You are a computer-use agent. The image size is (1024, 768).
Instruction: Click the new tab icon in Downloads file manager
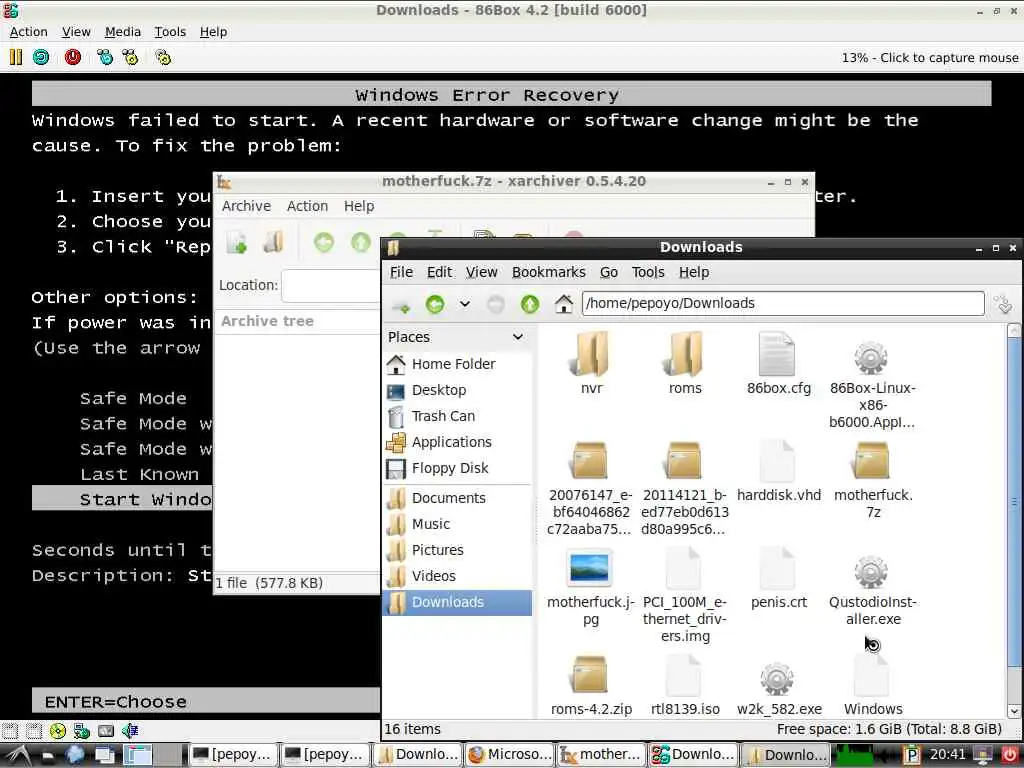click(401, 304)
